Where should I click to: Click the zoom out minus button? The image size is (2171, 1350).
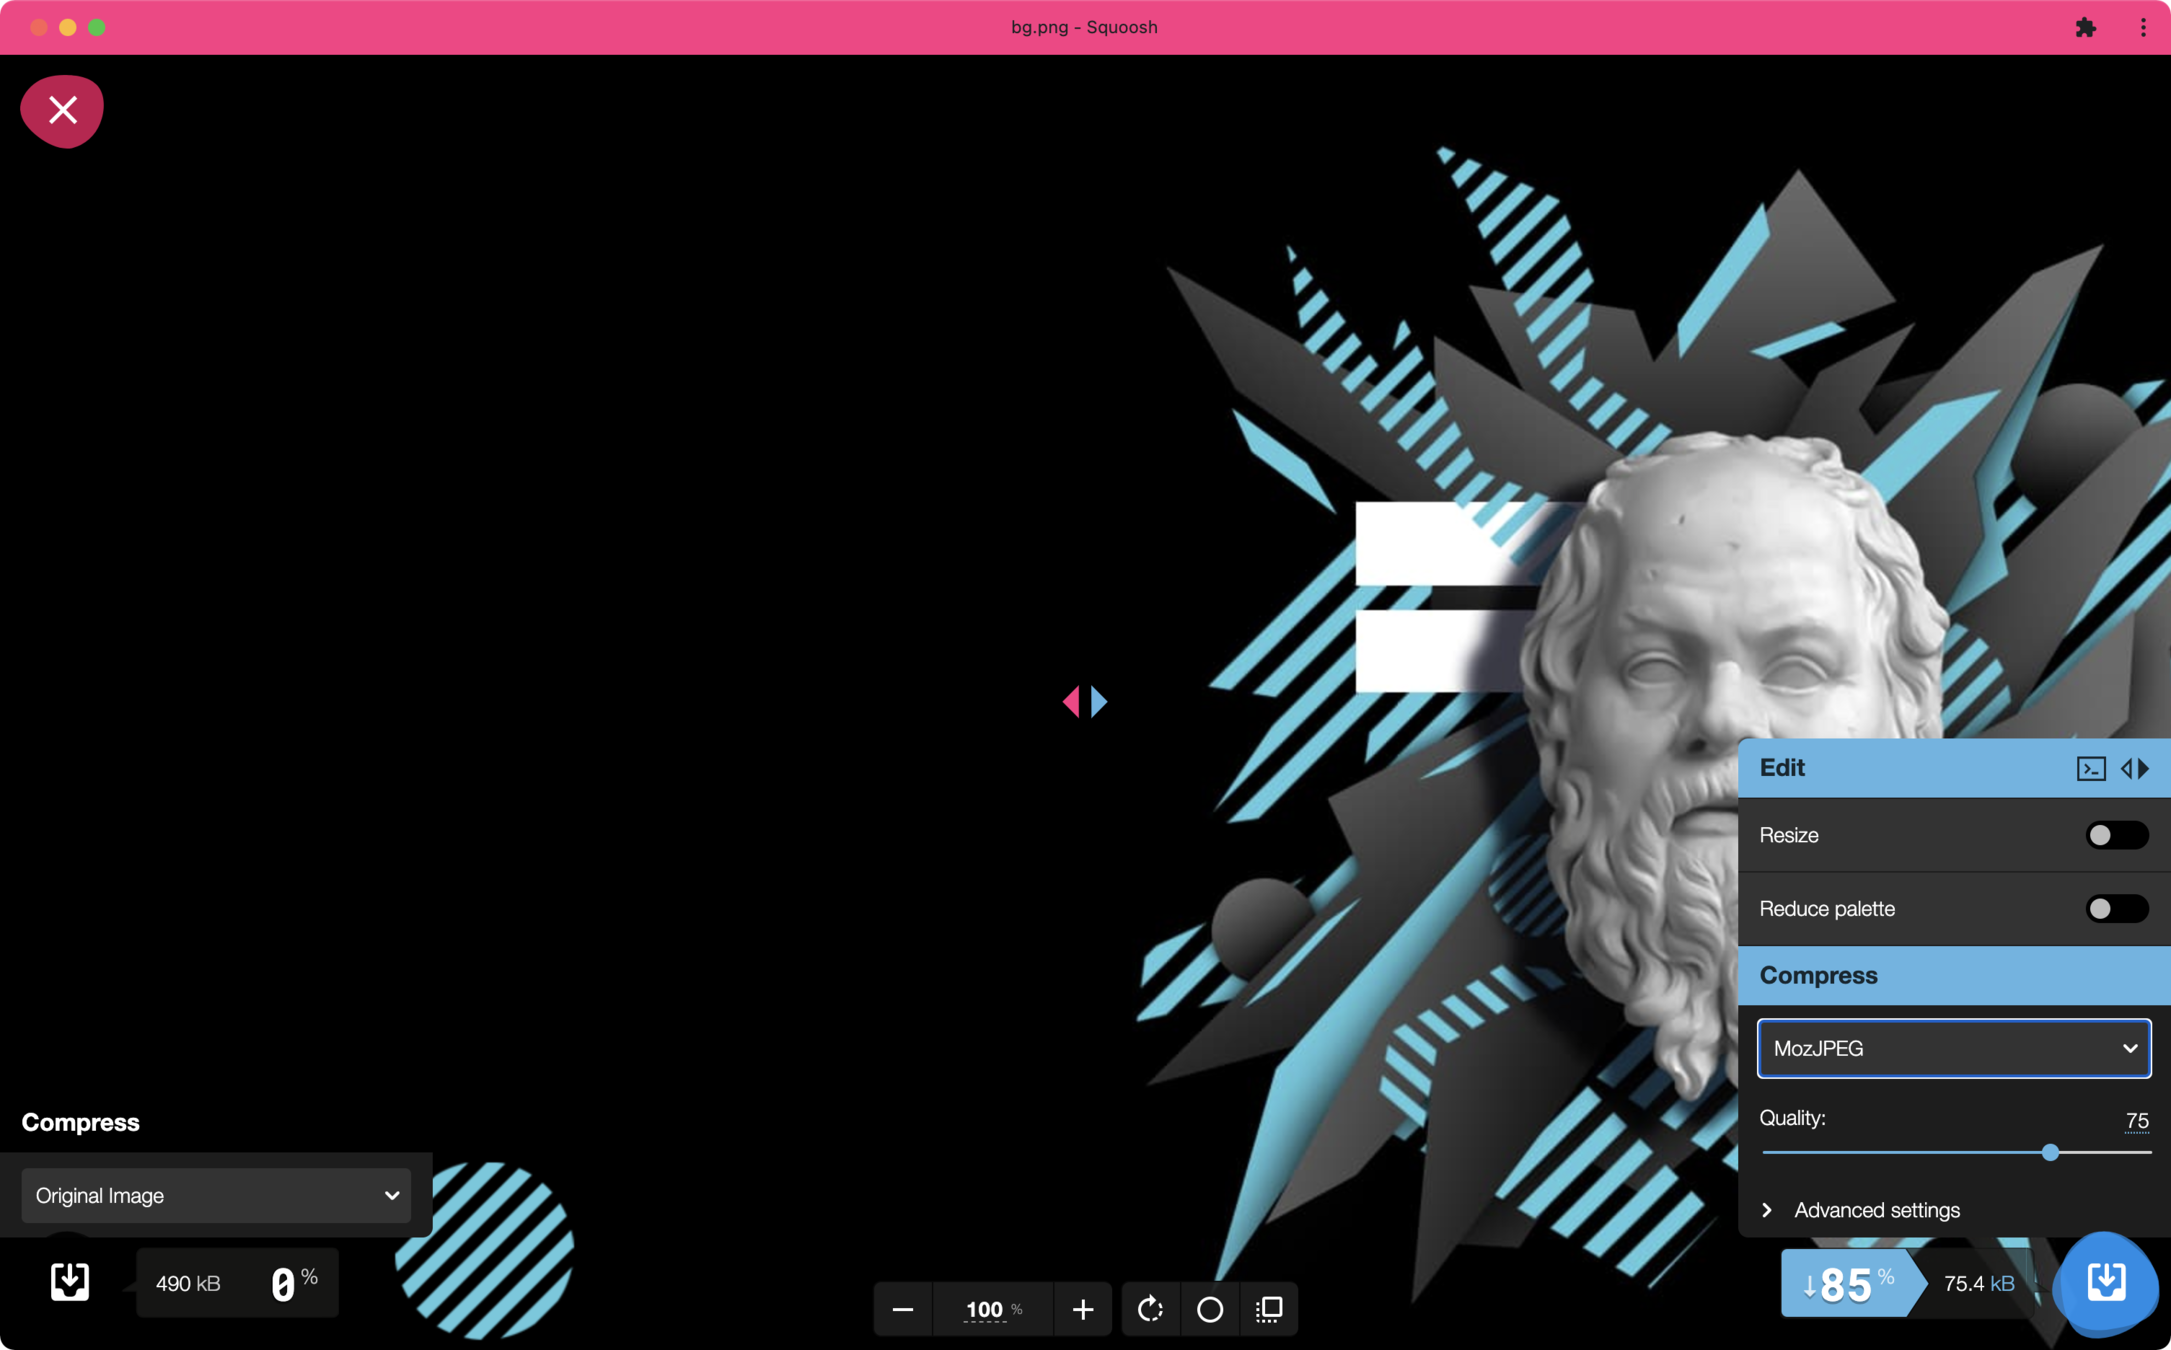click(902, 1309)
